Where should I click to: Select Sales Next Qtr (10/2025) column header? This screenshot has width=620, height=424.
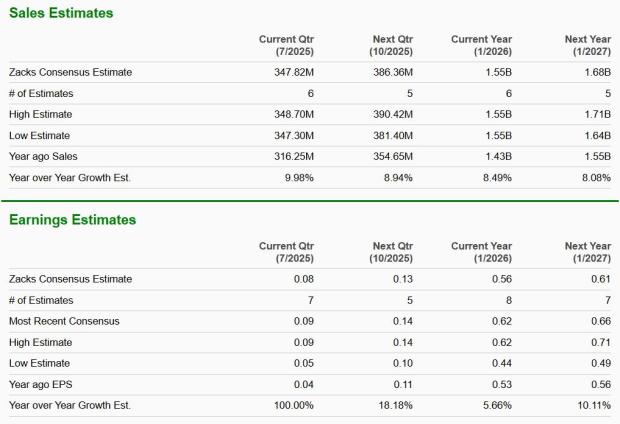tap(391, 45)
